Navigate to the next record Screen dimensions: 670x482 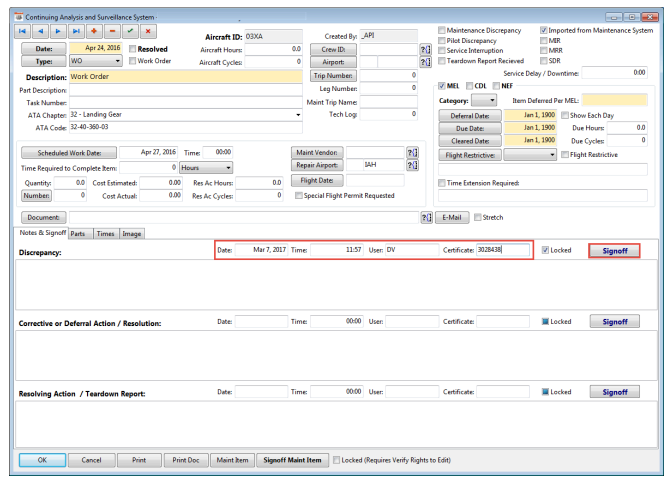tap(60, 32)
